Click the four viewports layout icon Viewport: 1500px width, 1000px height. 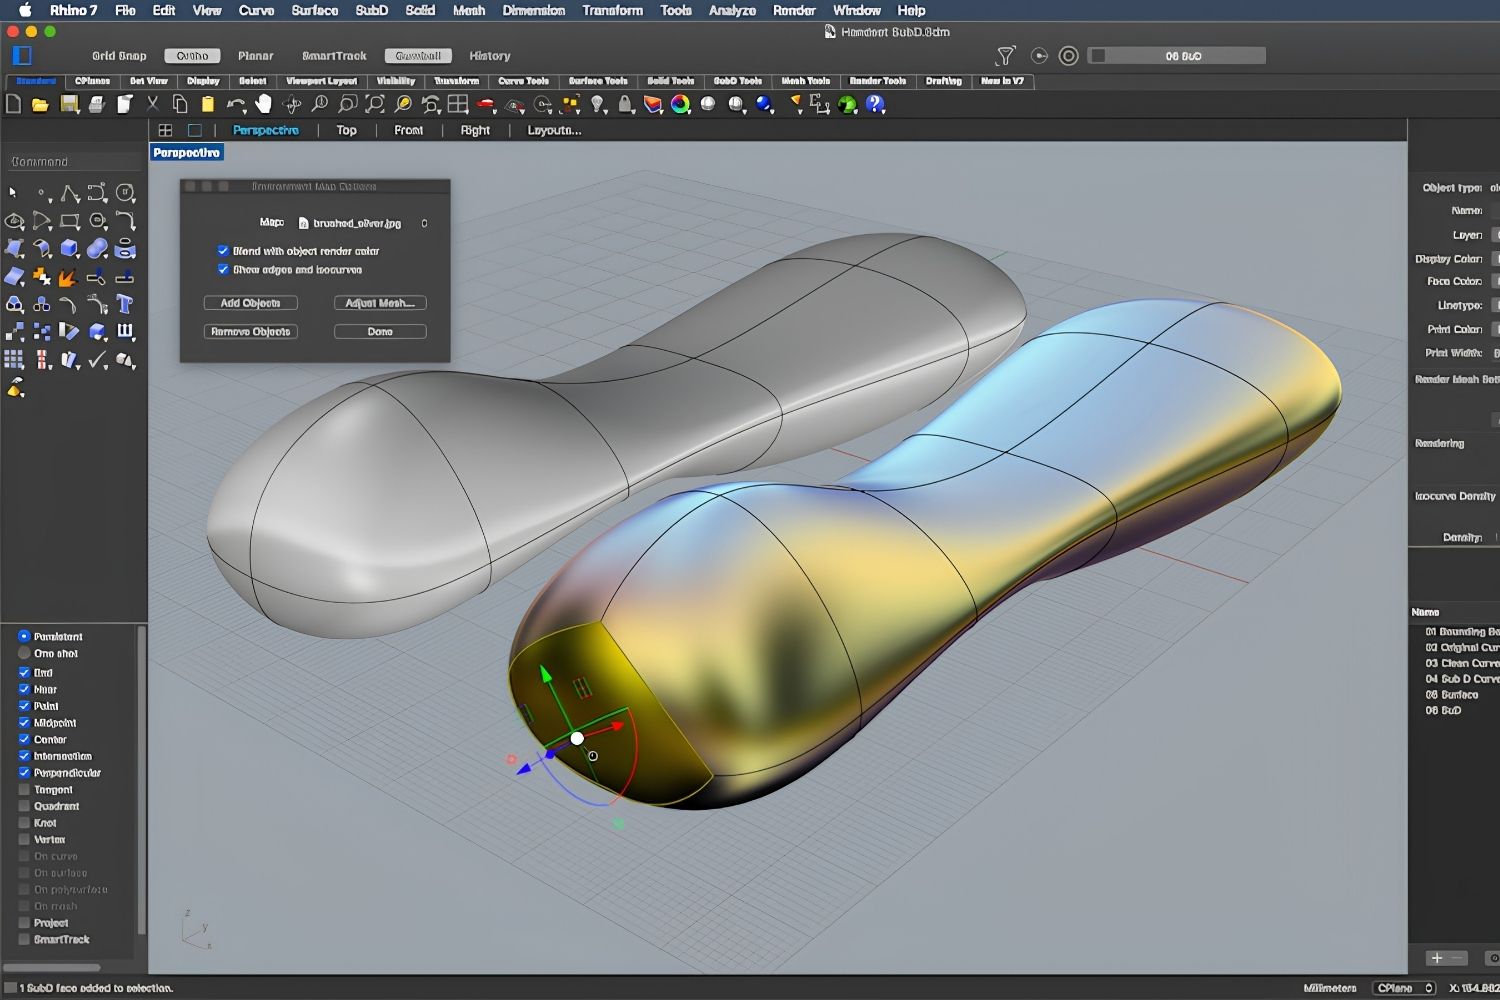click(458, 104)
